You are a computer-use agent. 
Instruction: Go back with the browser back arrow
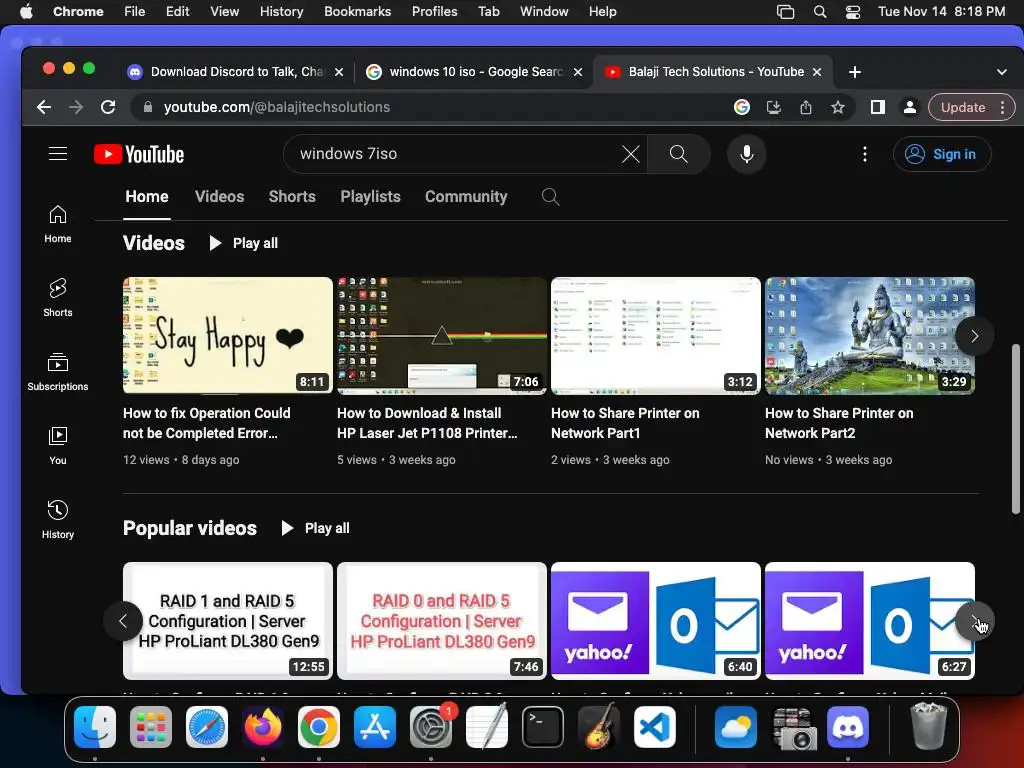pyautogui.click(x=44, y=107)
